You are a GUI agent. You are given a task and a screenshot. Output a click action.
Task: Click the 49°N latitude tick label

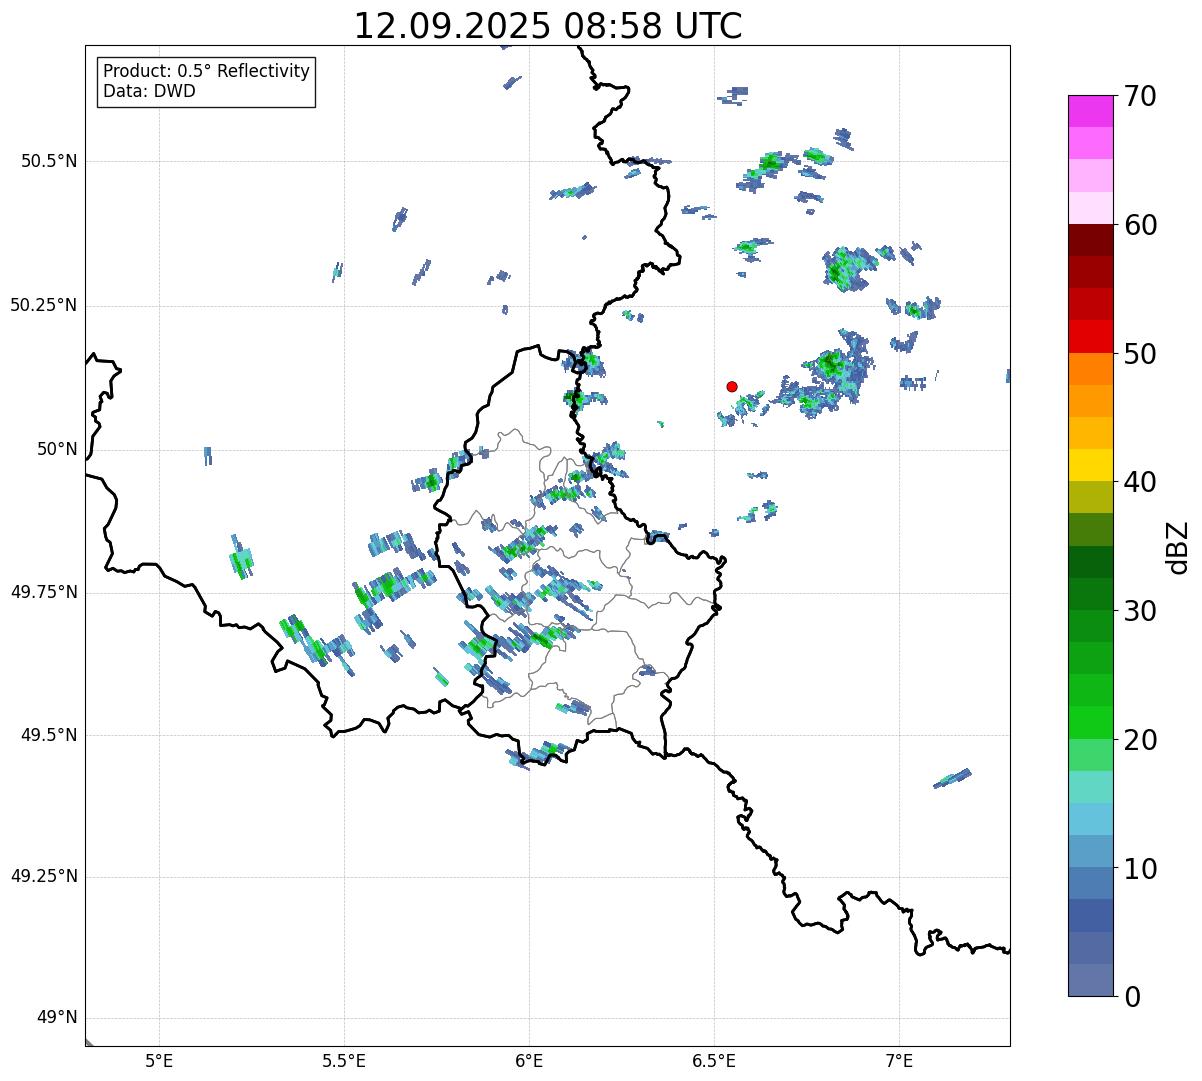click(x=57, y=1018)
